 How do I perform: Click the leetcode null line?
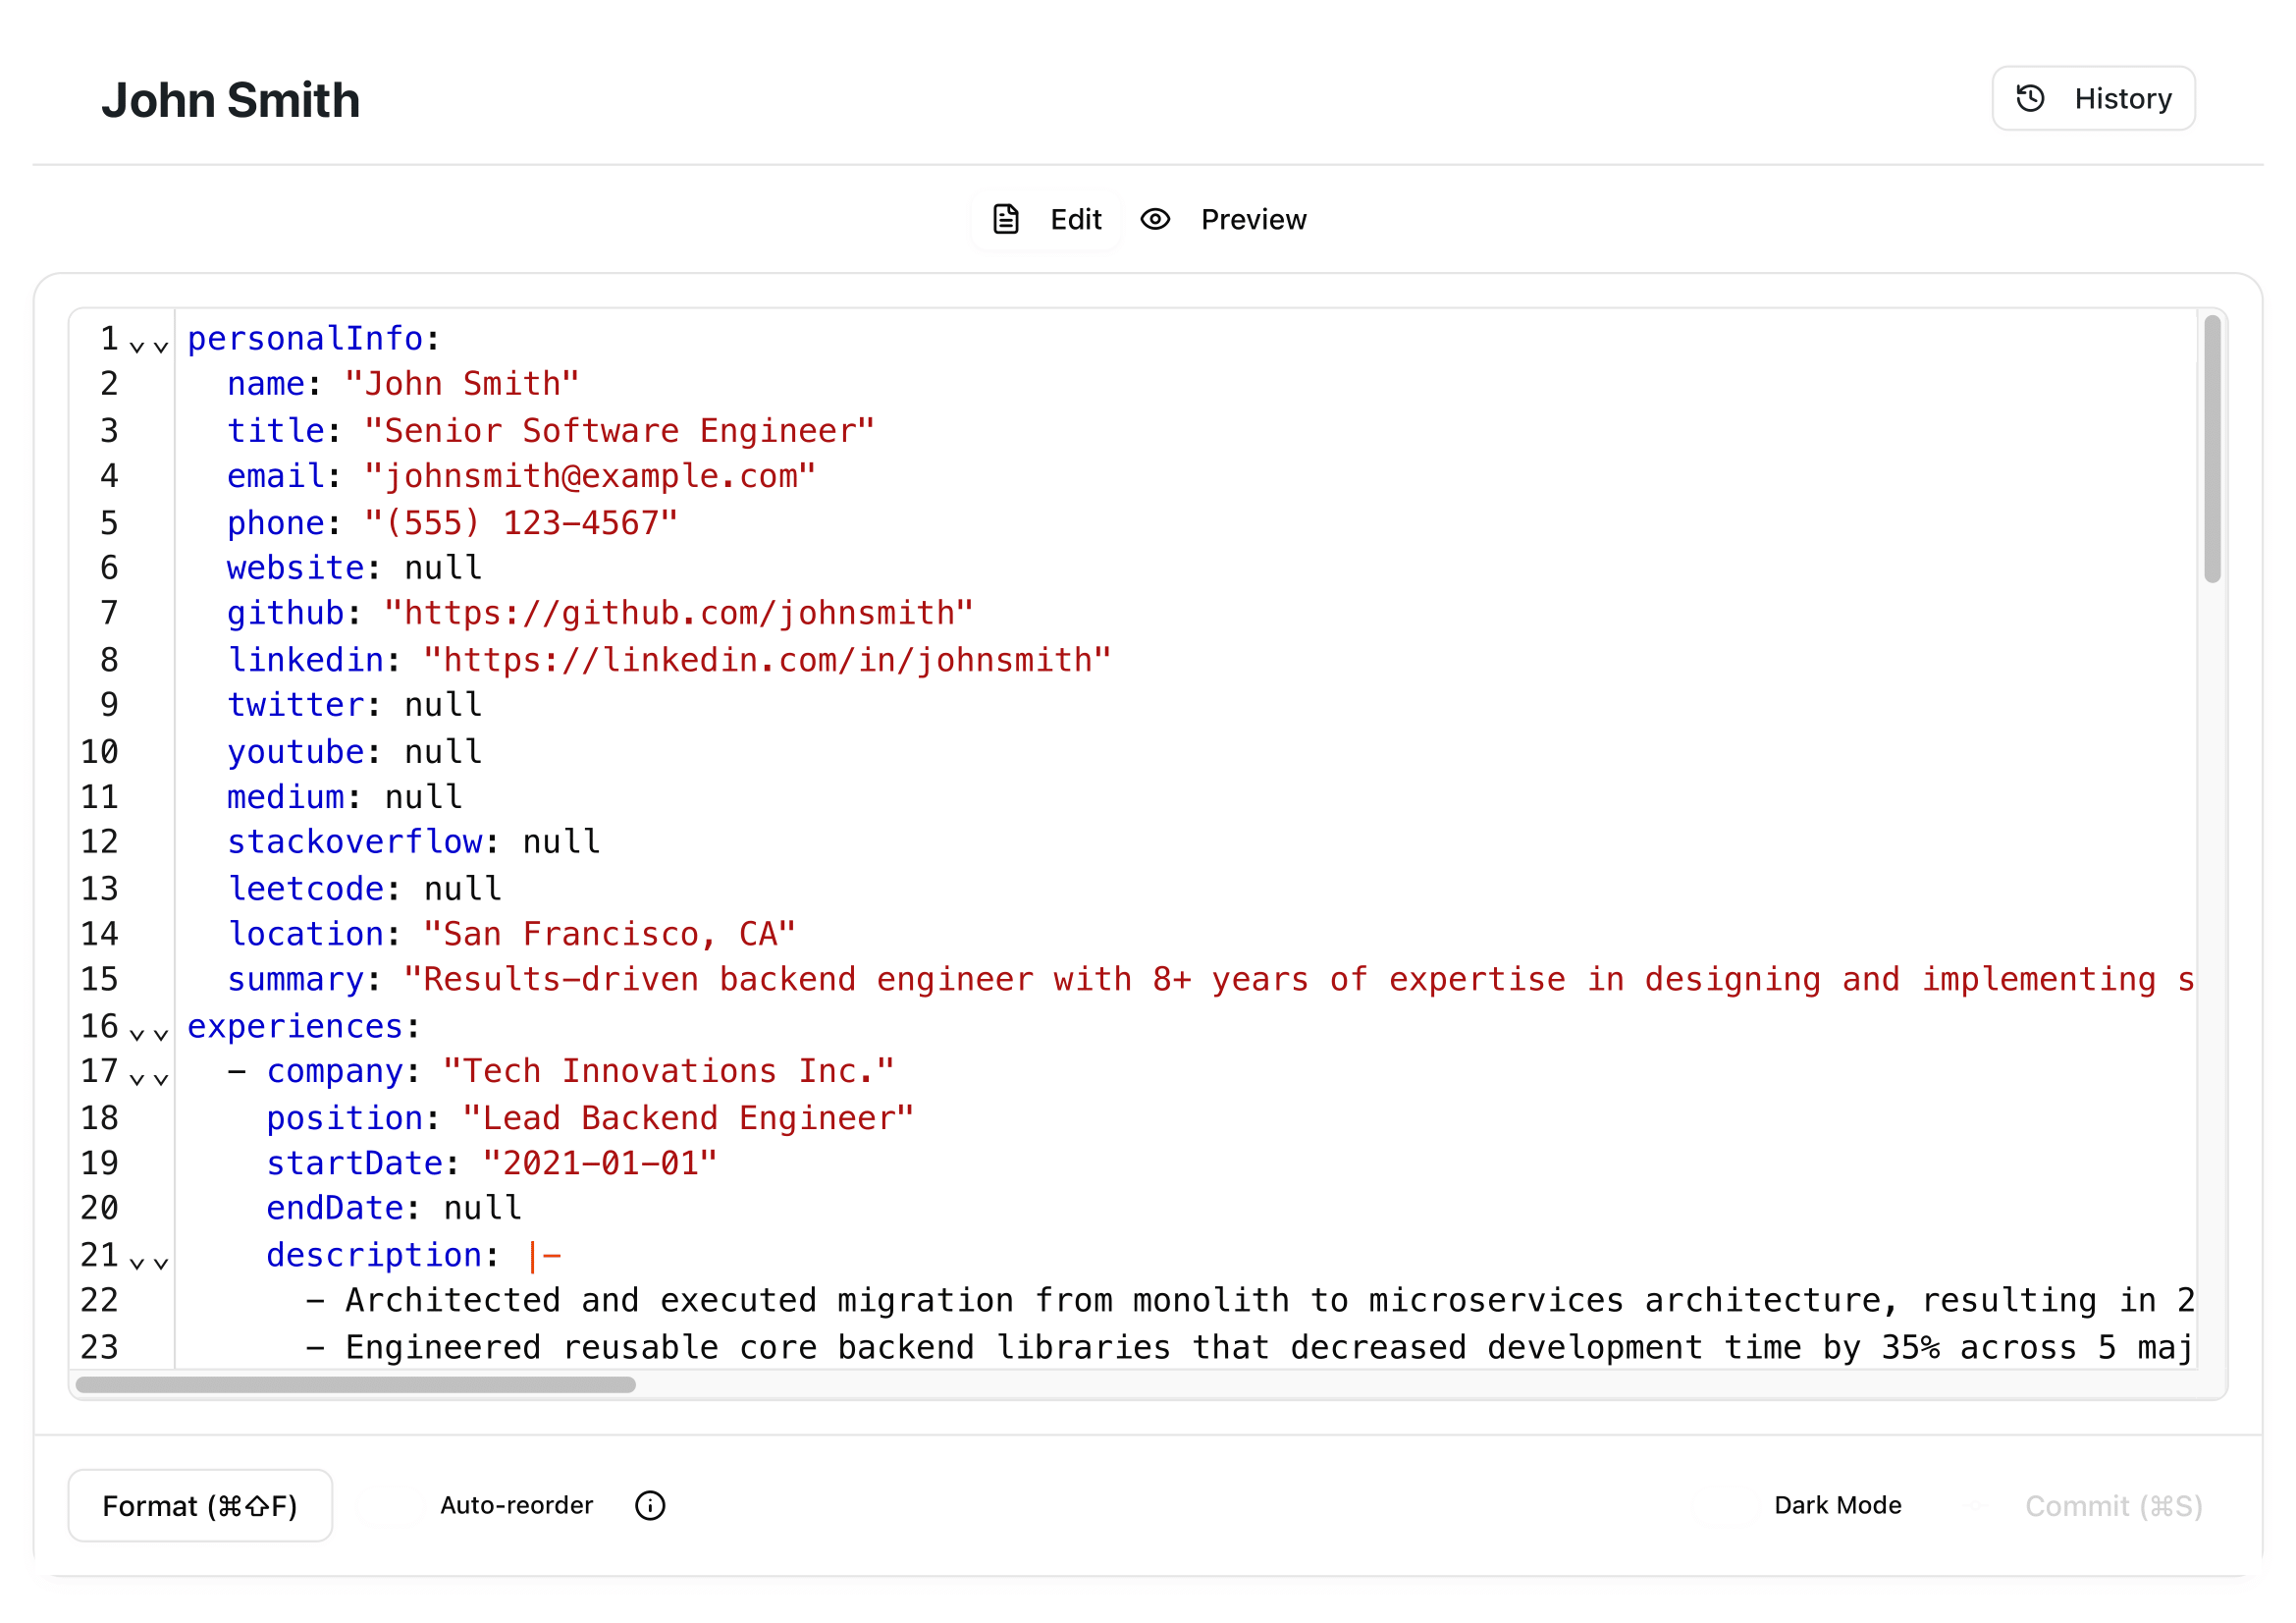[365, 889]
